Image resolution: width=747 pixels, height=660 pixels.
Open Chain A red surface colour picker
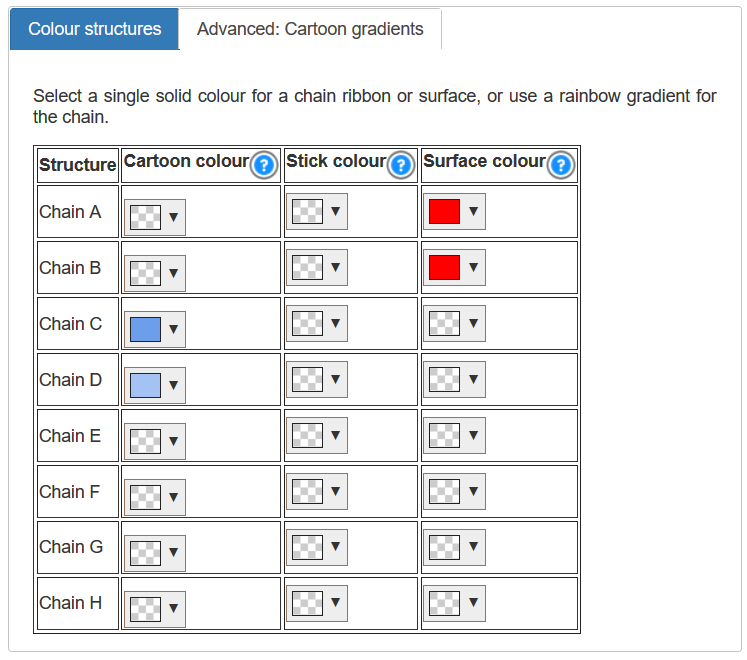(455, 212)
